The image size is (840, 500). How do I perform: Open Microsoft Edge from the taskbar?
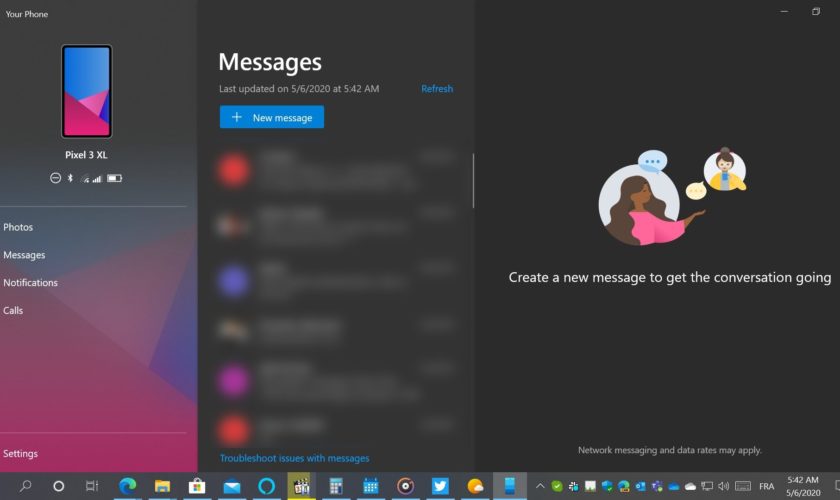127,486
